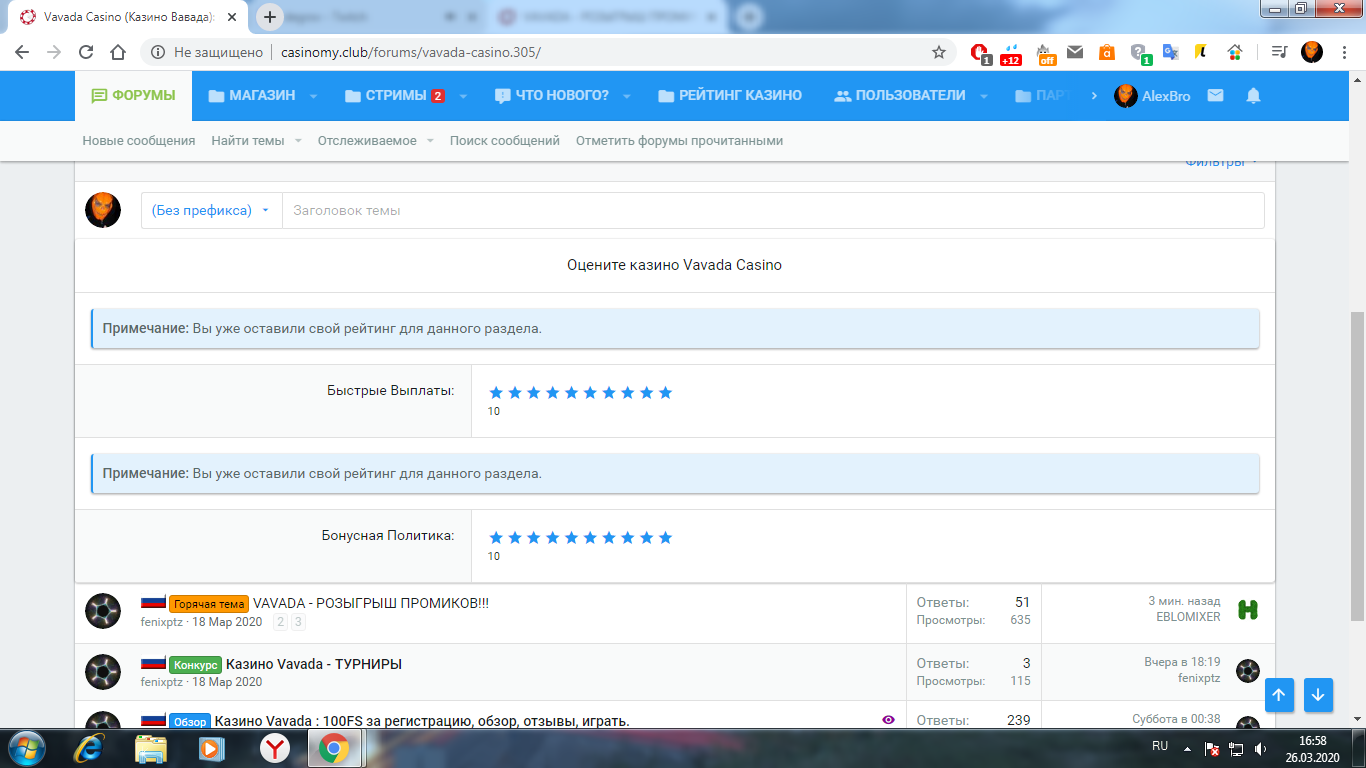Screen dimensions: 1366x768
Task: Click the Горячая тема prefix label
Action: [208, 604]
